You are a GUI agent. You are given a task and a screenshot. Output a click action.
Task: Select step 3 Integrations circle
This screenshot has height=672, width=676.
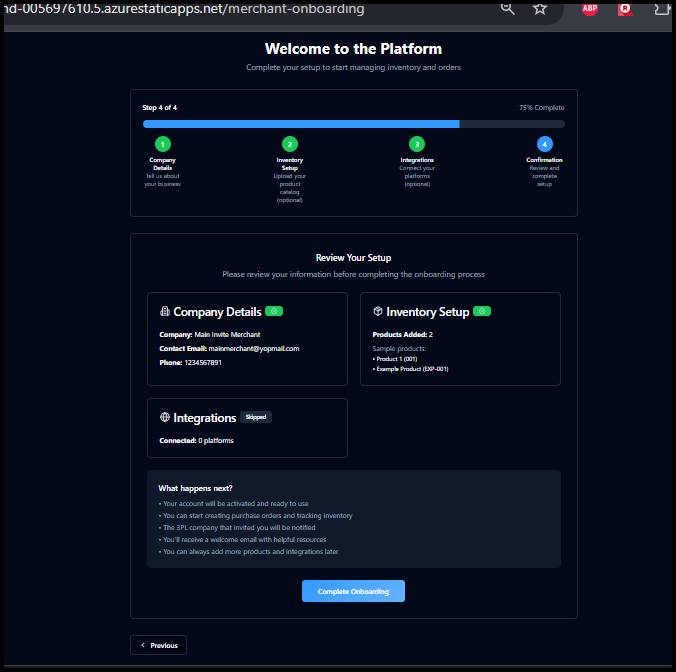click(x=417, y=144)
